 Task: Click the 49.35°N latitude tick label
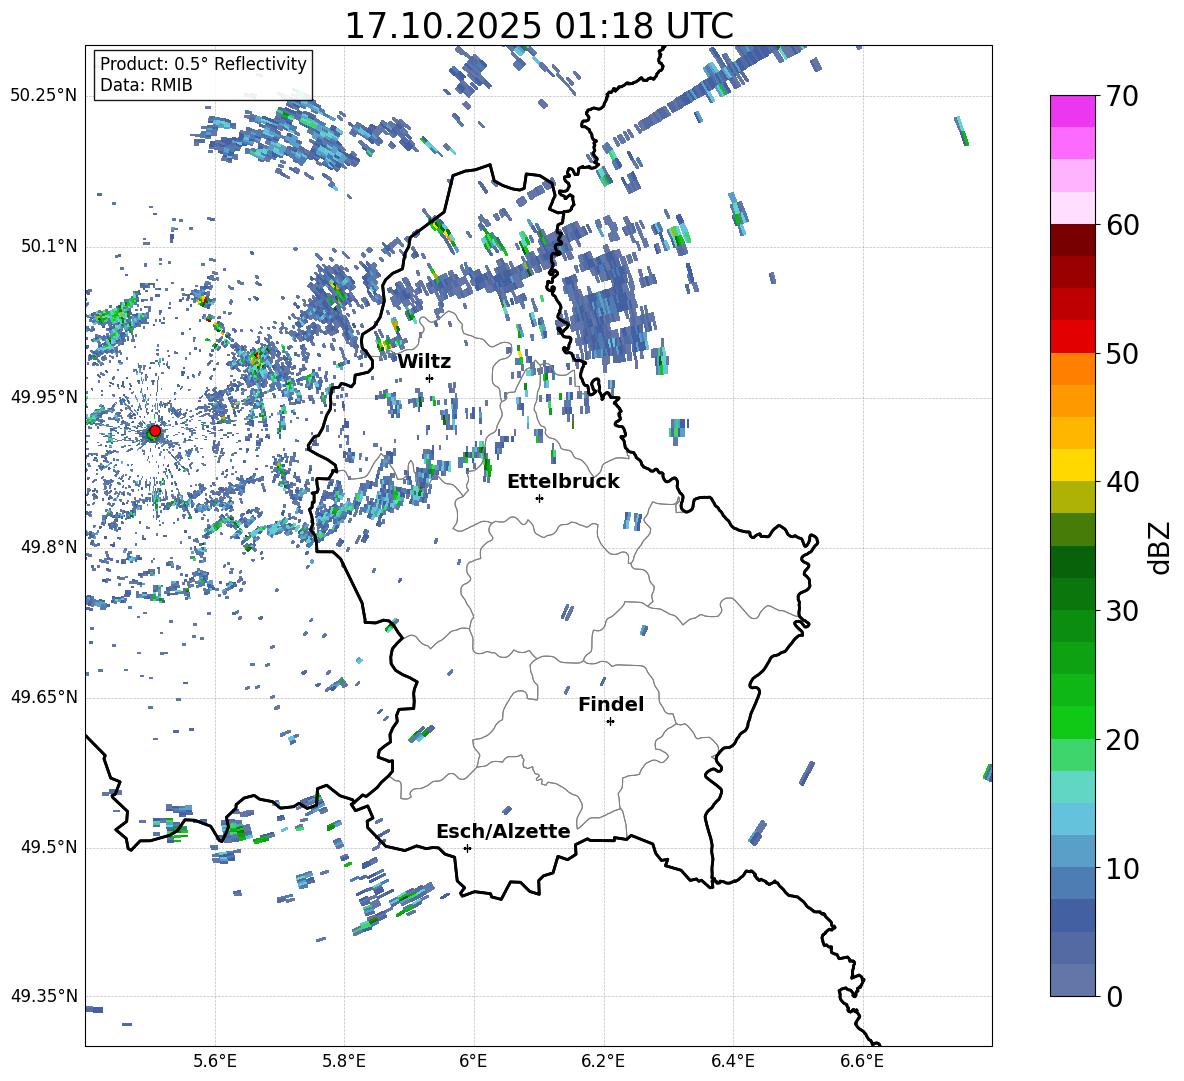tap(44, 996)
